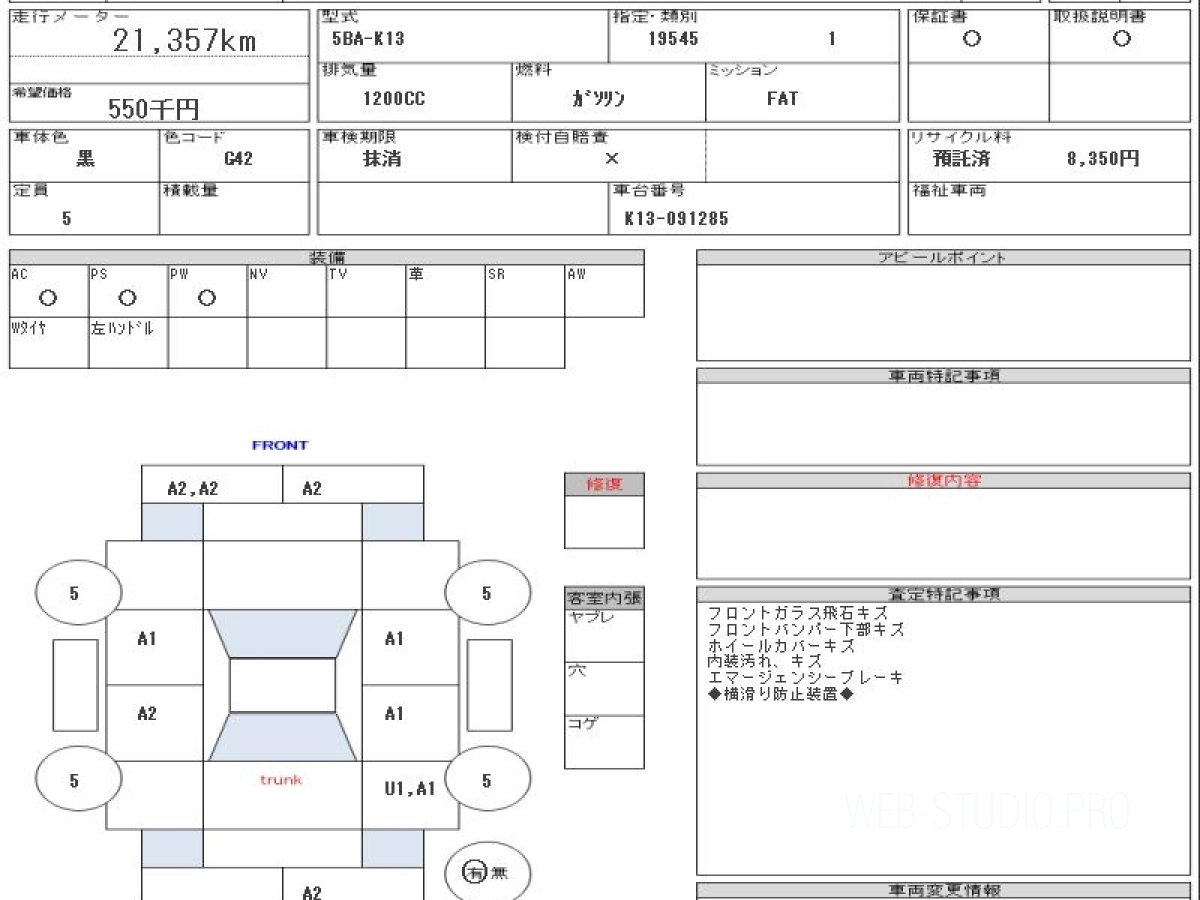Select the A2,A2 front damage mark
The height and width of the screenshot is (900, 1200).
coord(193,488)
